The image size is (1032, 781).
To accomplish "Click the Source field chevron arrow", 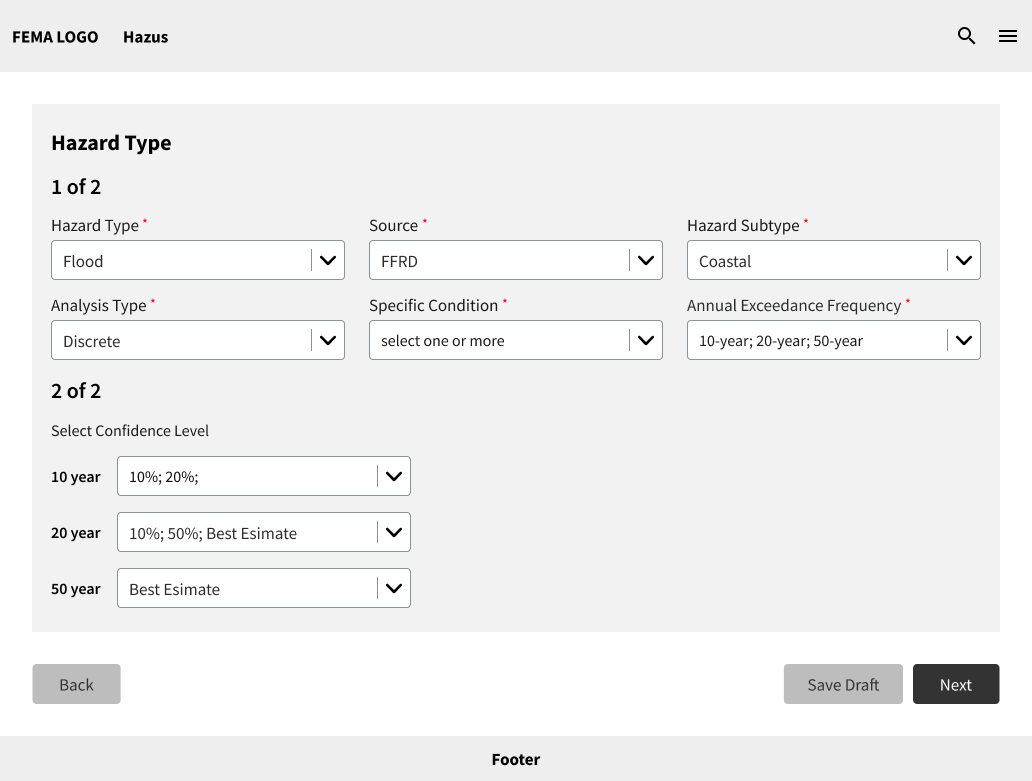I will (x=646, y=260).
